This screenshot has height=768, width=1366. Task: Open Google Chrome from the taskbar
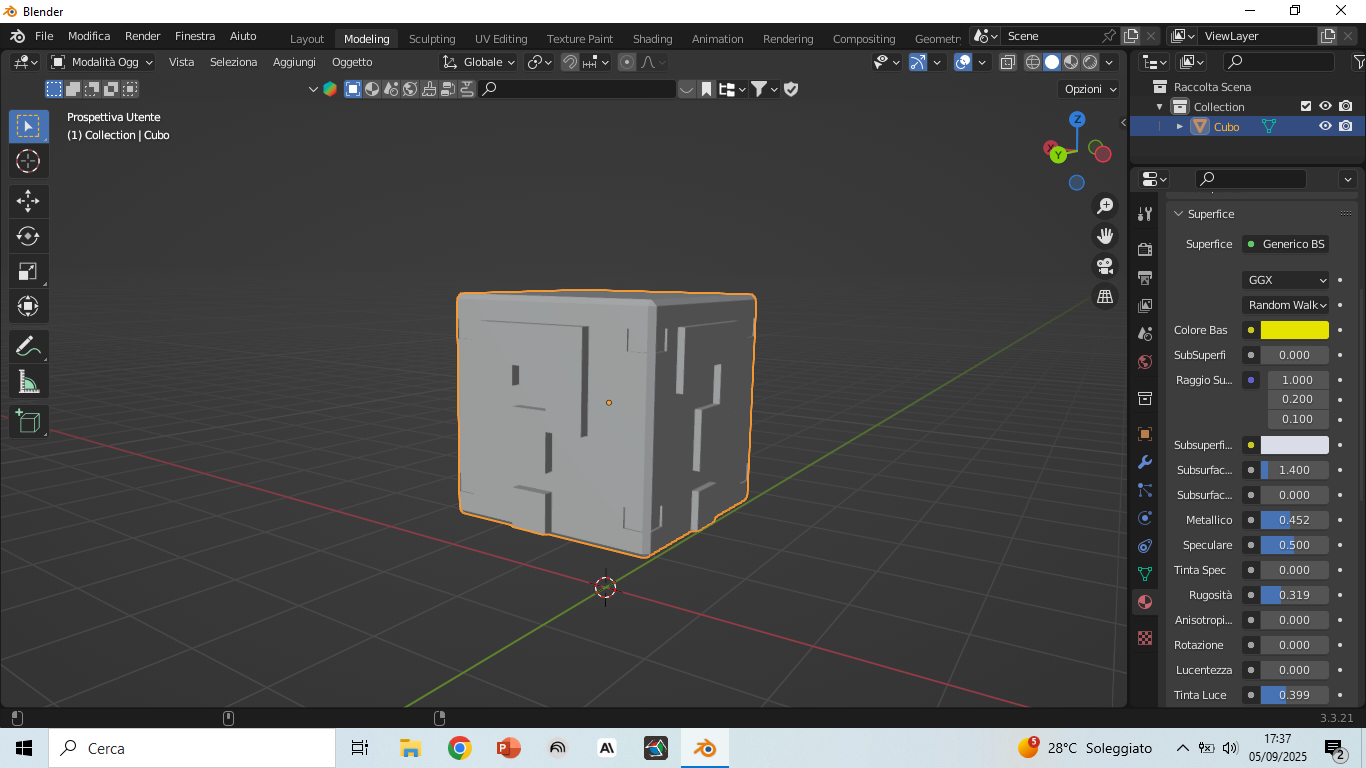(x=459, y=748)
